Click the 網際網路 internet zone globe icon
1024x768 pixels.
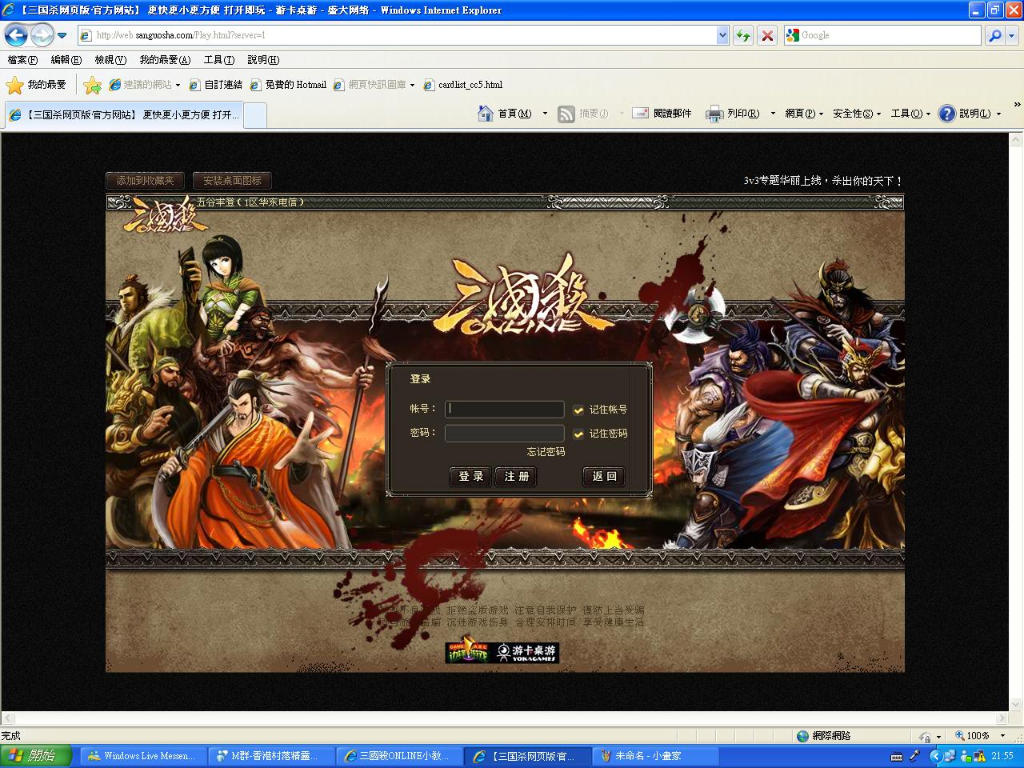pos(803,736)
